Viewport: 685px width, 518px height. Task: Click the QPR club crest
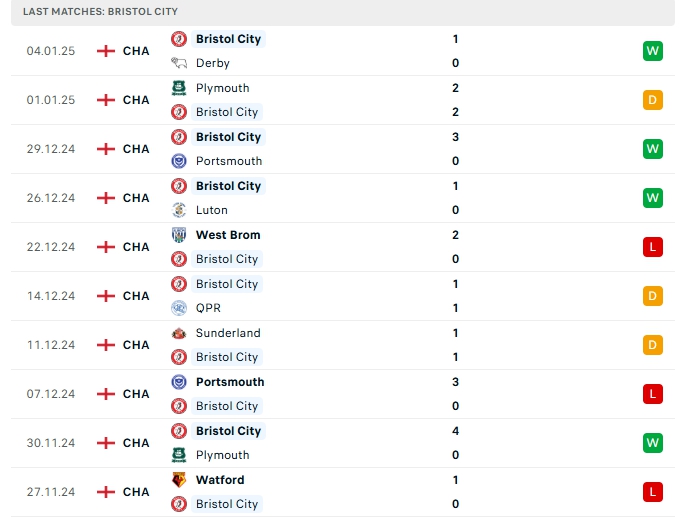click(179, 308)
